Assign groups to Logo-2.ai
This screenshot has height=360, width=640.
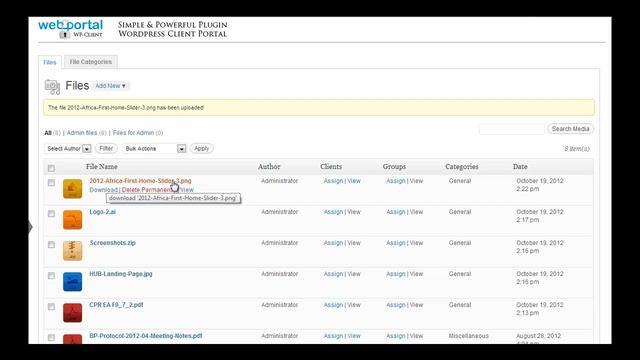[x=396, y=212]
